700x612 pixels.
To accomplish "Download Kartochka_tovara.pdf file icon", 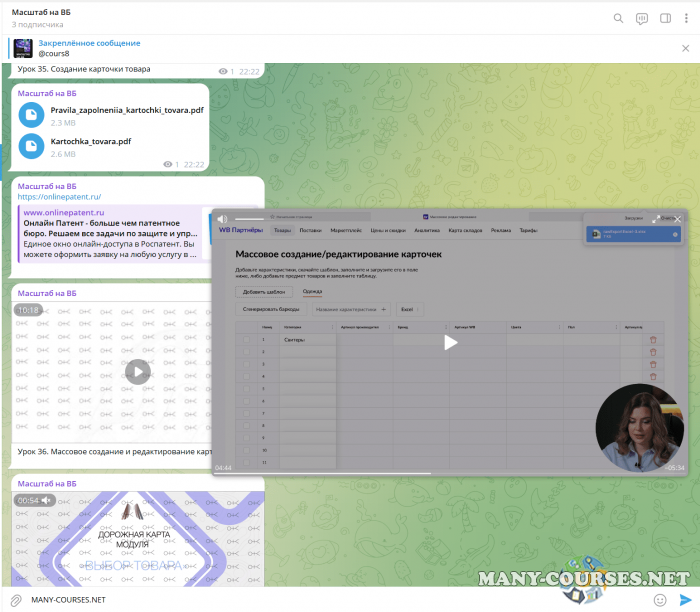I will [x=32, y=147].
